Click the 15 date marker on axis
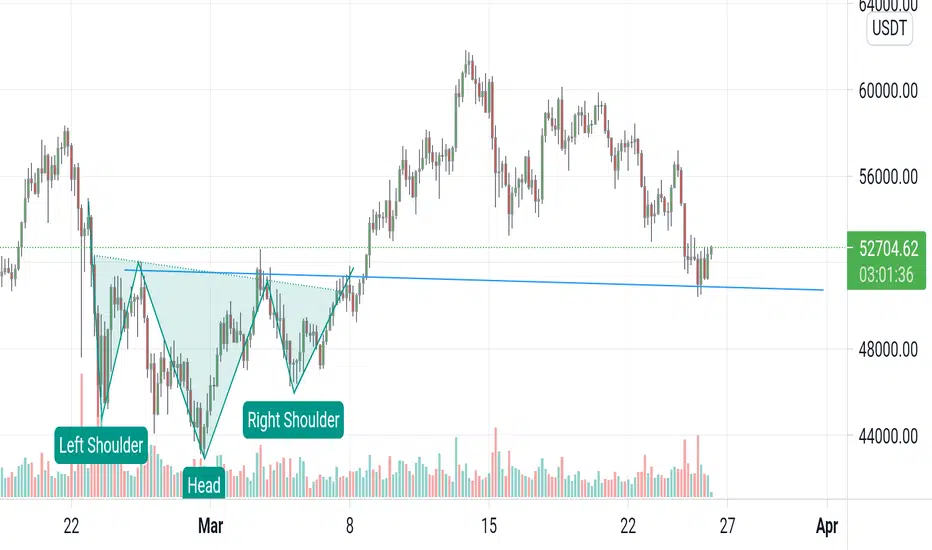The width and height of the screenshot is (932, 550). coord(489,526)
